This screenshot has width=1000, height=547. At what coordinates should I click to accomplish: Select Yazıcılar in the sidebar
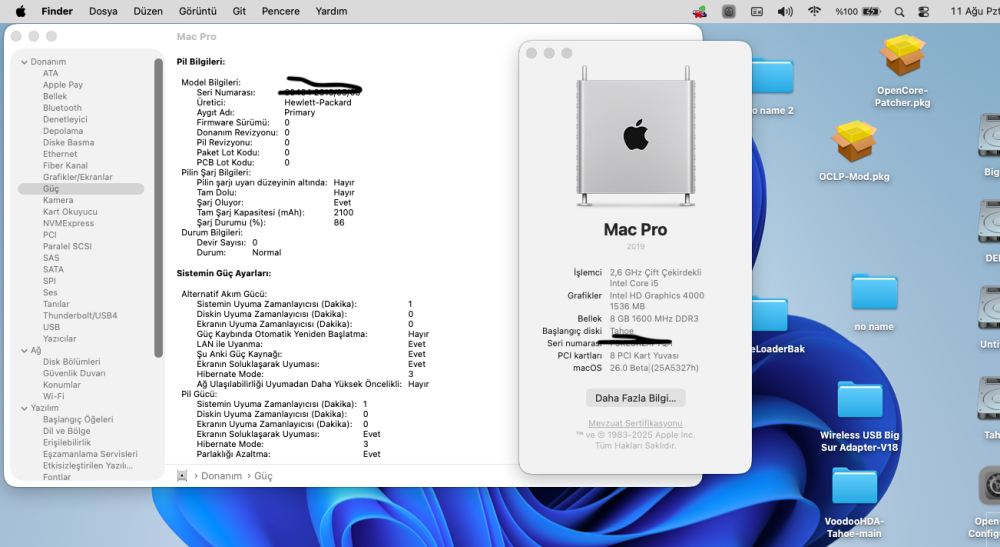coord(59,339)
